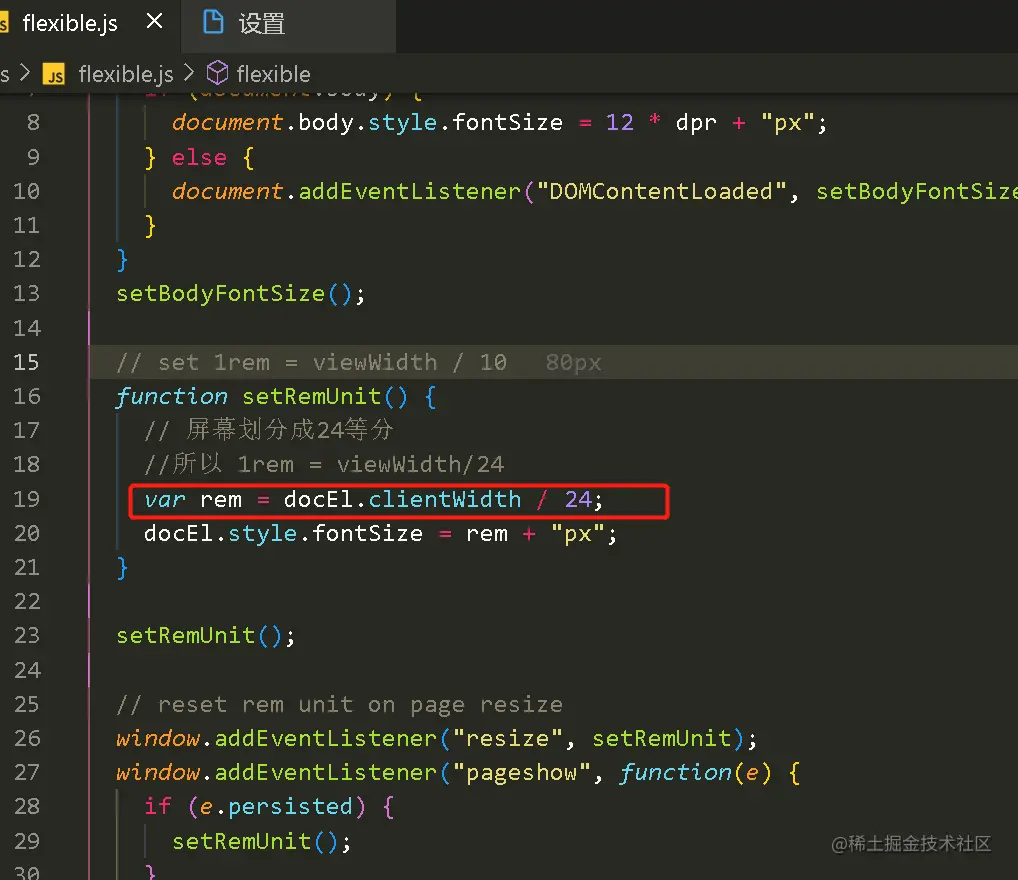Click clientWidth on line 19
Screen dimensions: 1018x880
445,499
